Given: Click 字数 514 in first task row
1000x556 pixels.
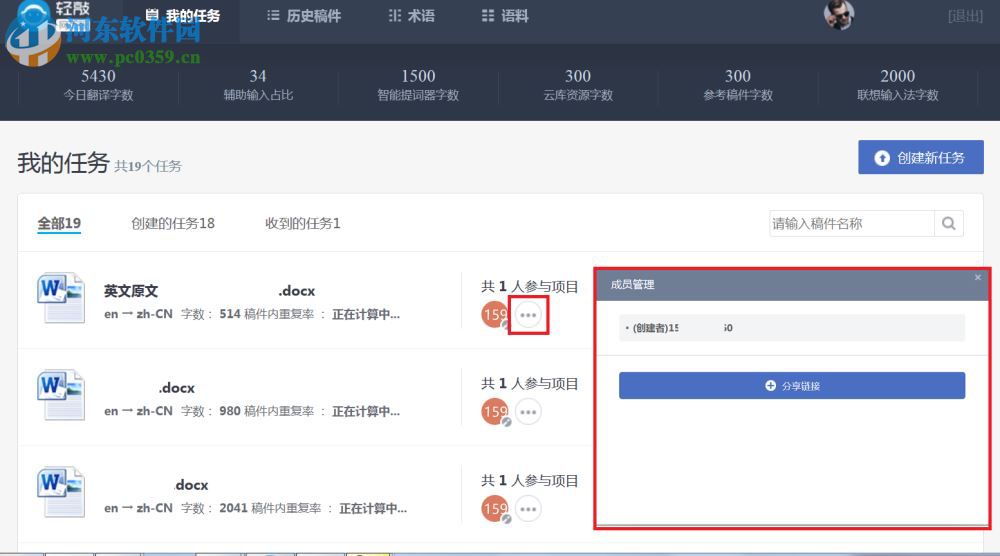Looking at the screenshot, I should tap(211, 314).
